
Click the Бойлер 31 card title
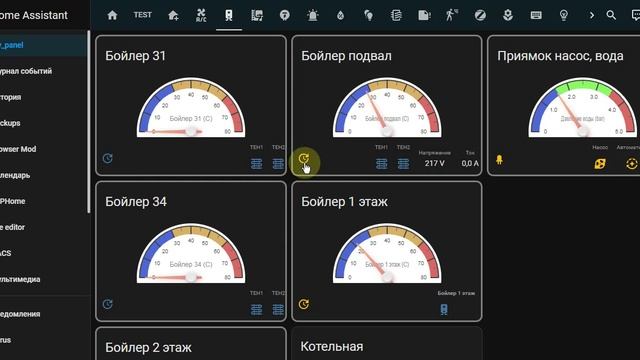coord(136,56)
